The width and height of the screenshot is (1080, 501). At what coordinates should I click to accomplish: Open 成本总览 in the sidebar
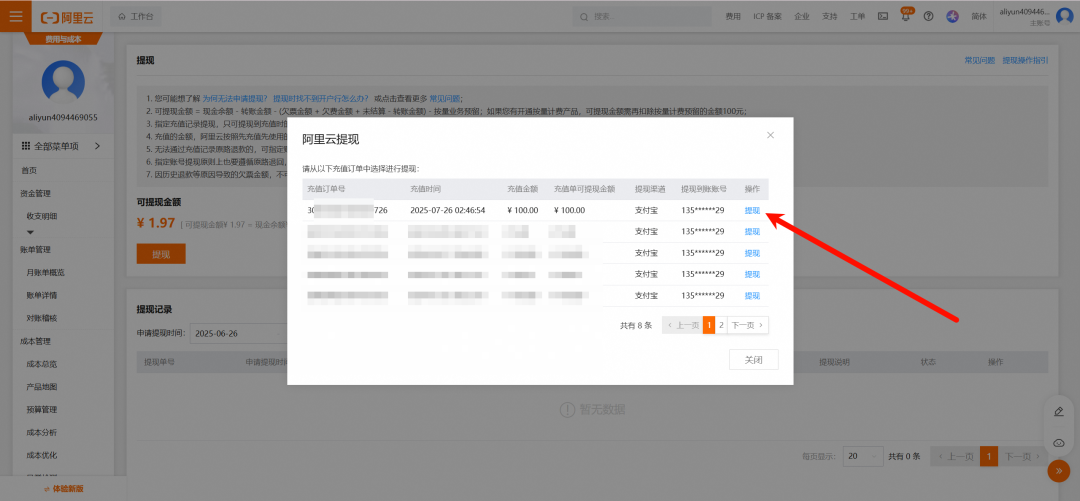point(42,364)
